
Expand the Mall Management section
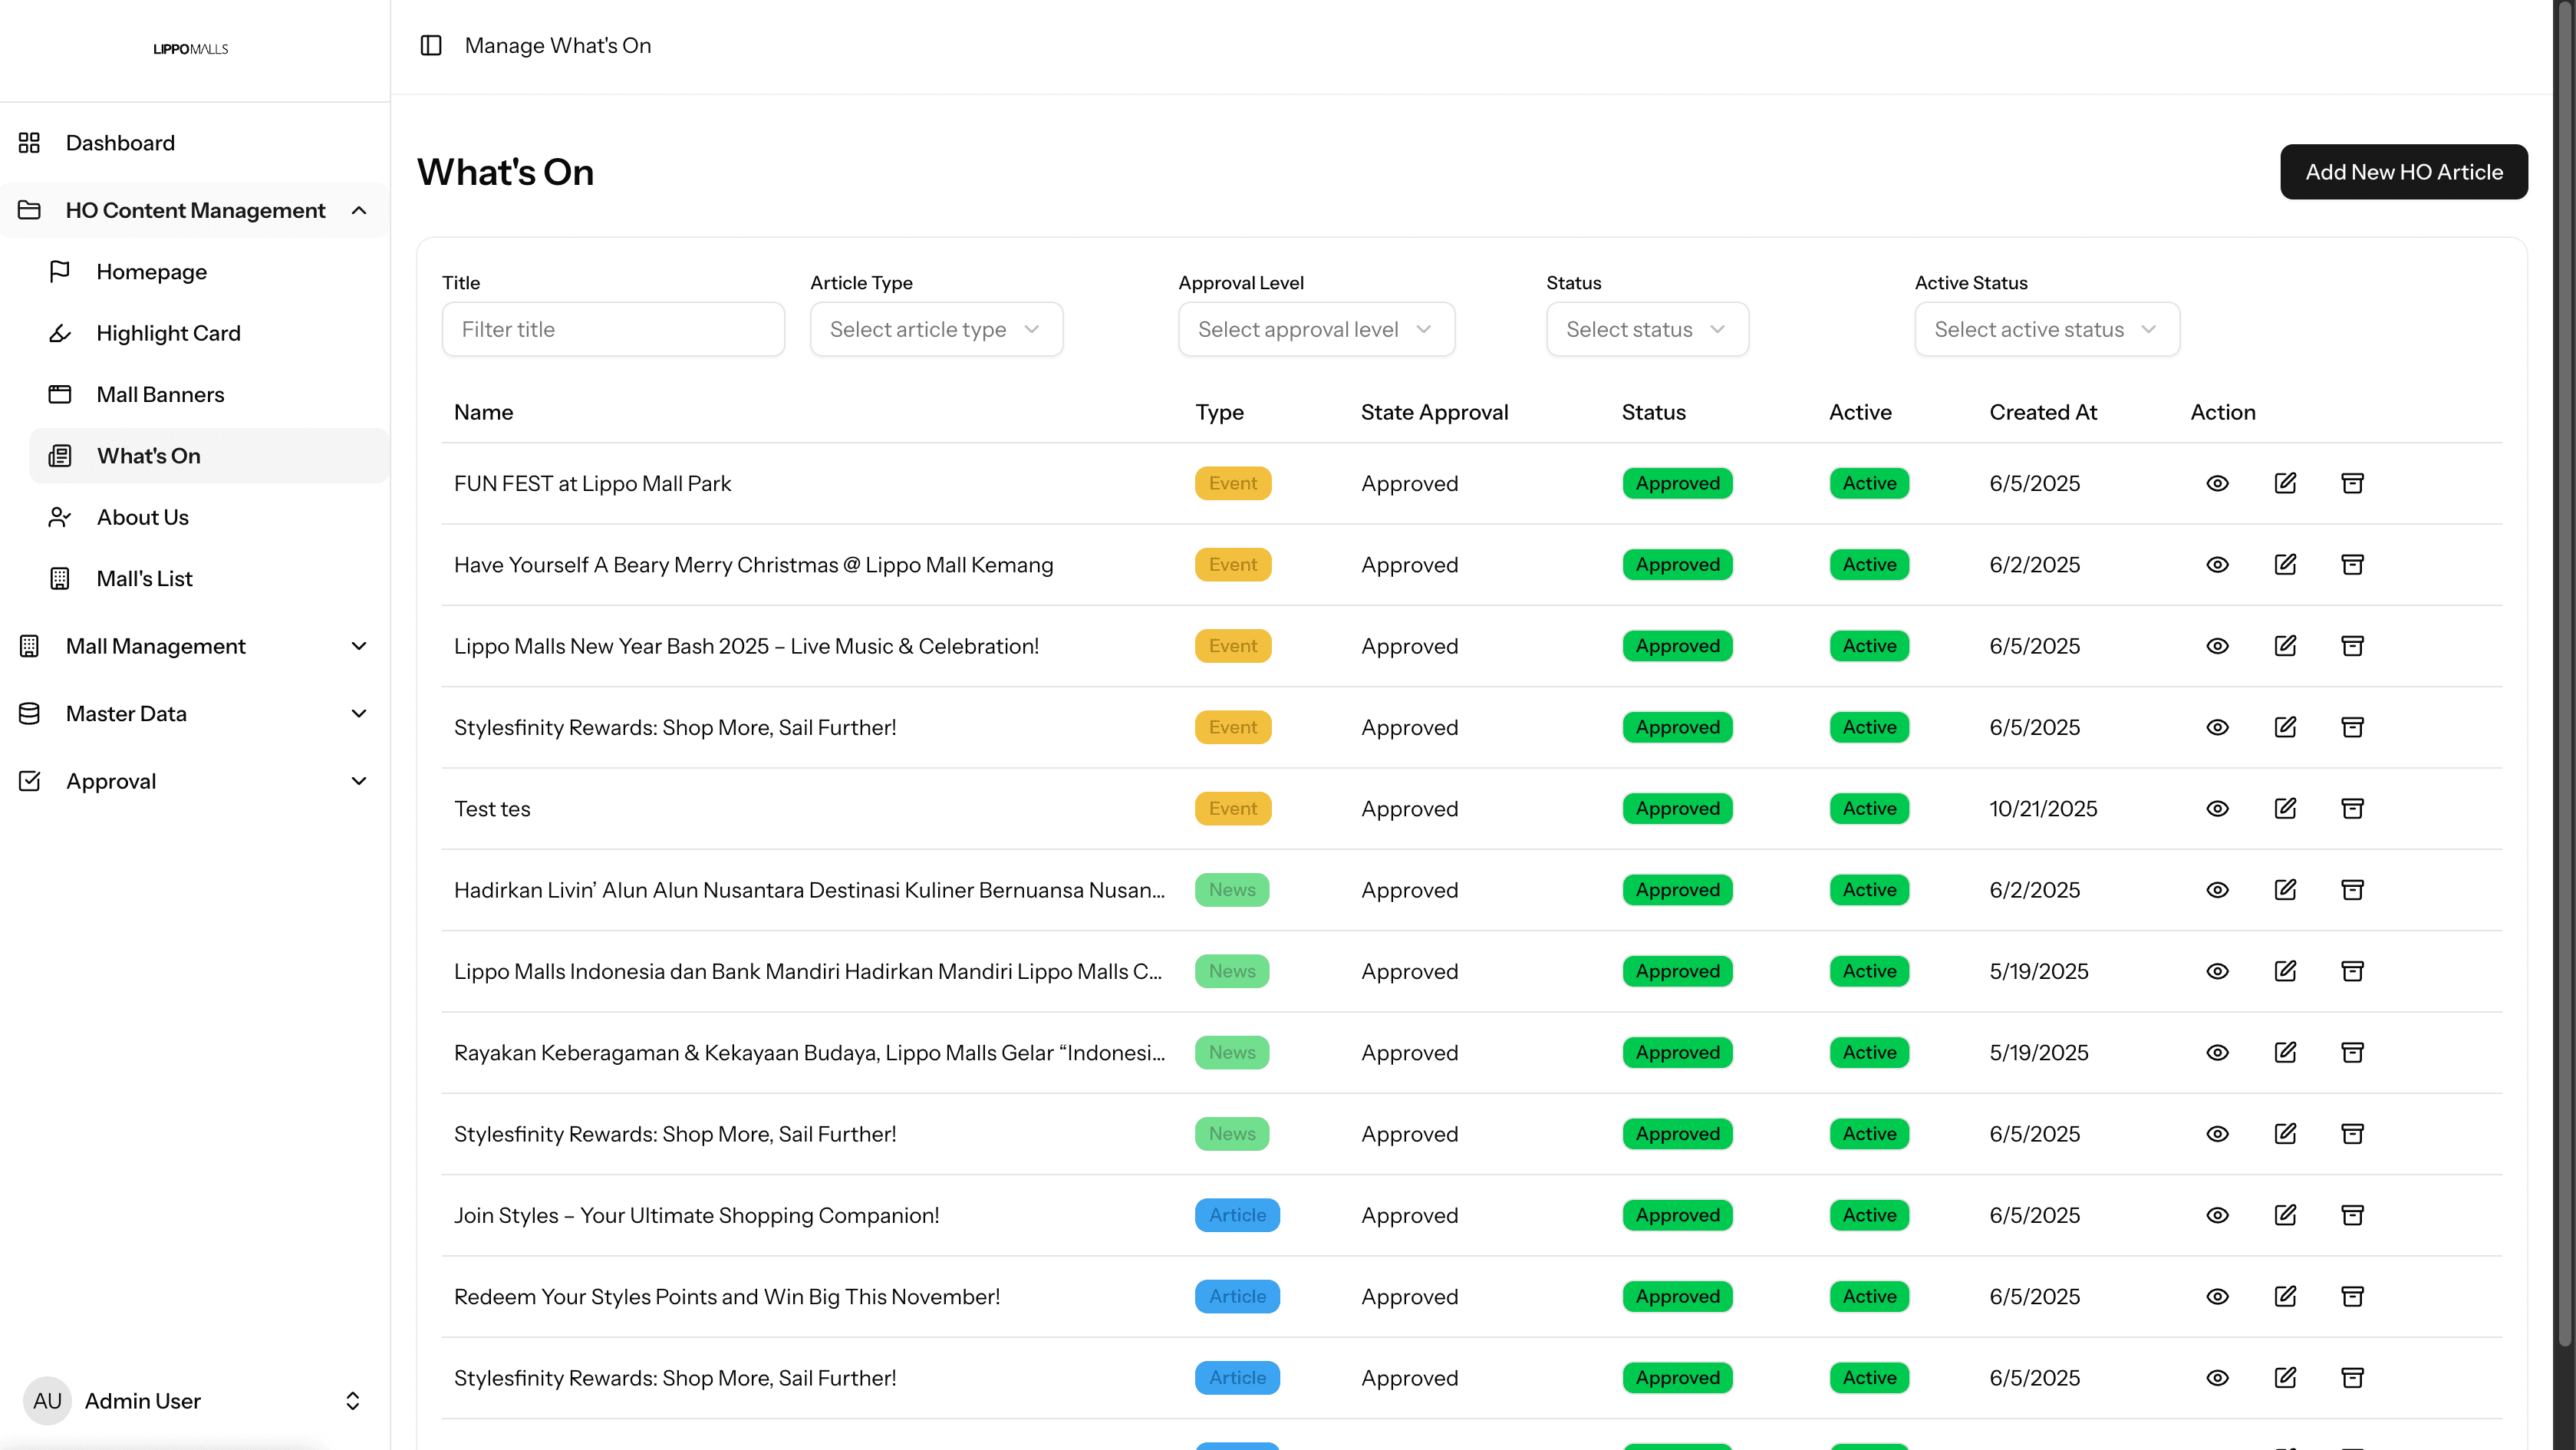point(195,647)
